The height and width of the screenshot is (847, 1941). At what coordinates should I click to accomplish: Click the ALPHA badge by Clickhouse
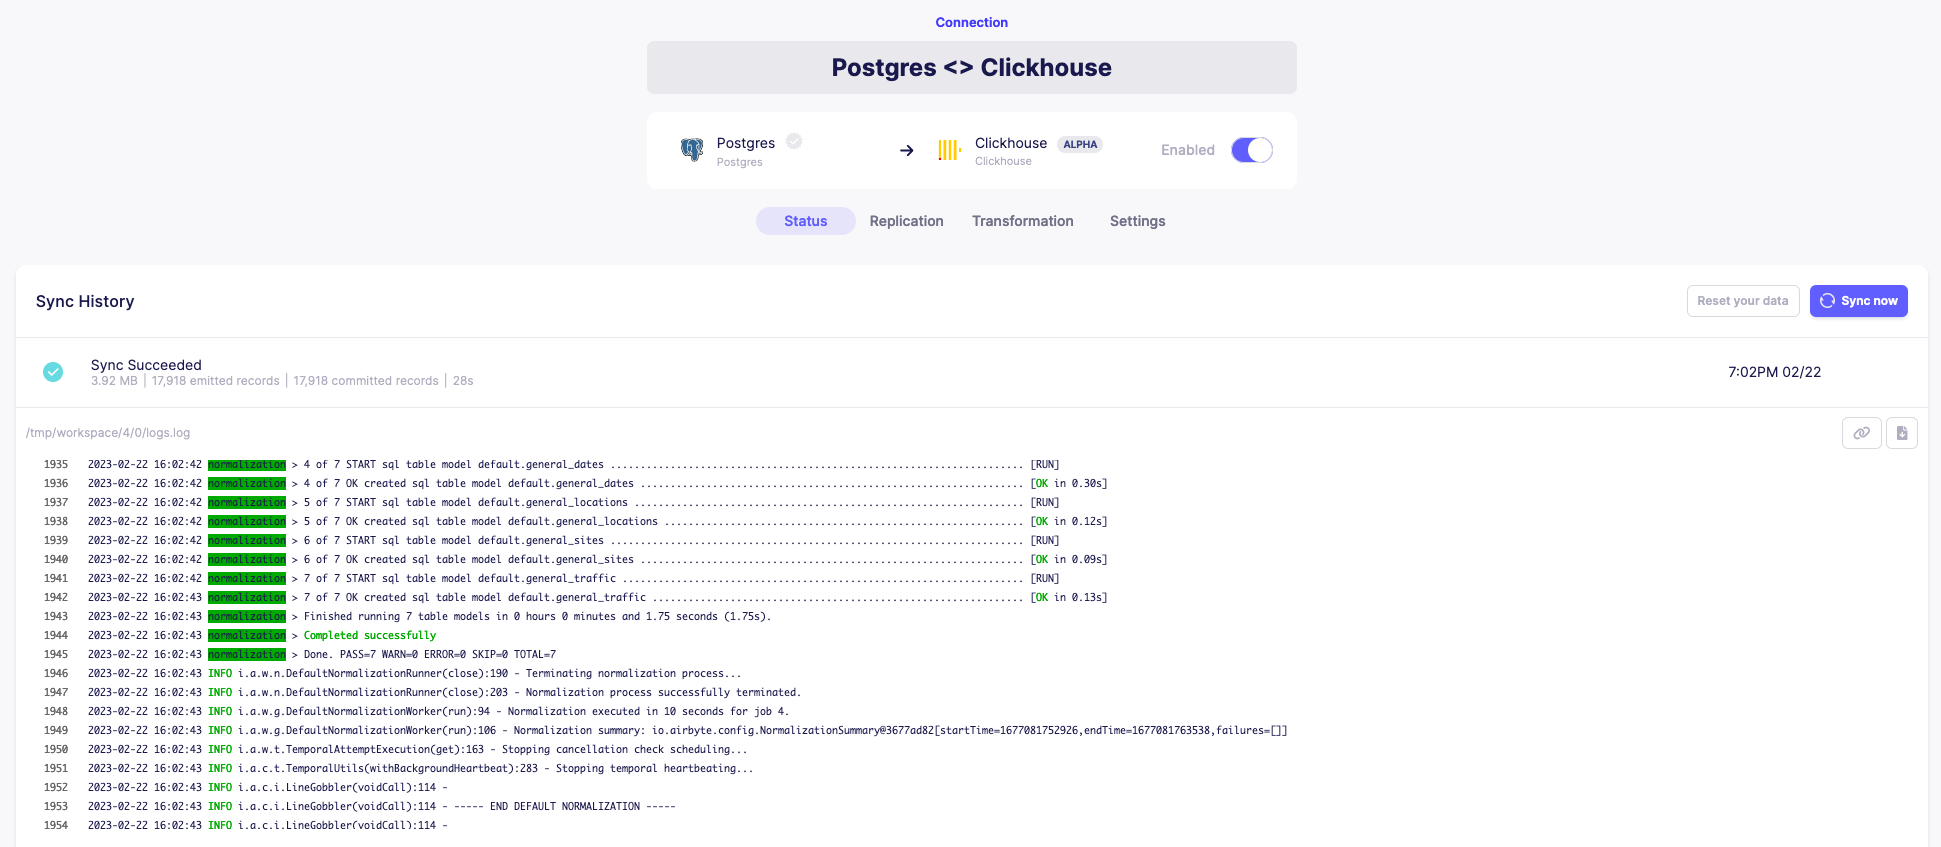pos(1080,144)
